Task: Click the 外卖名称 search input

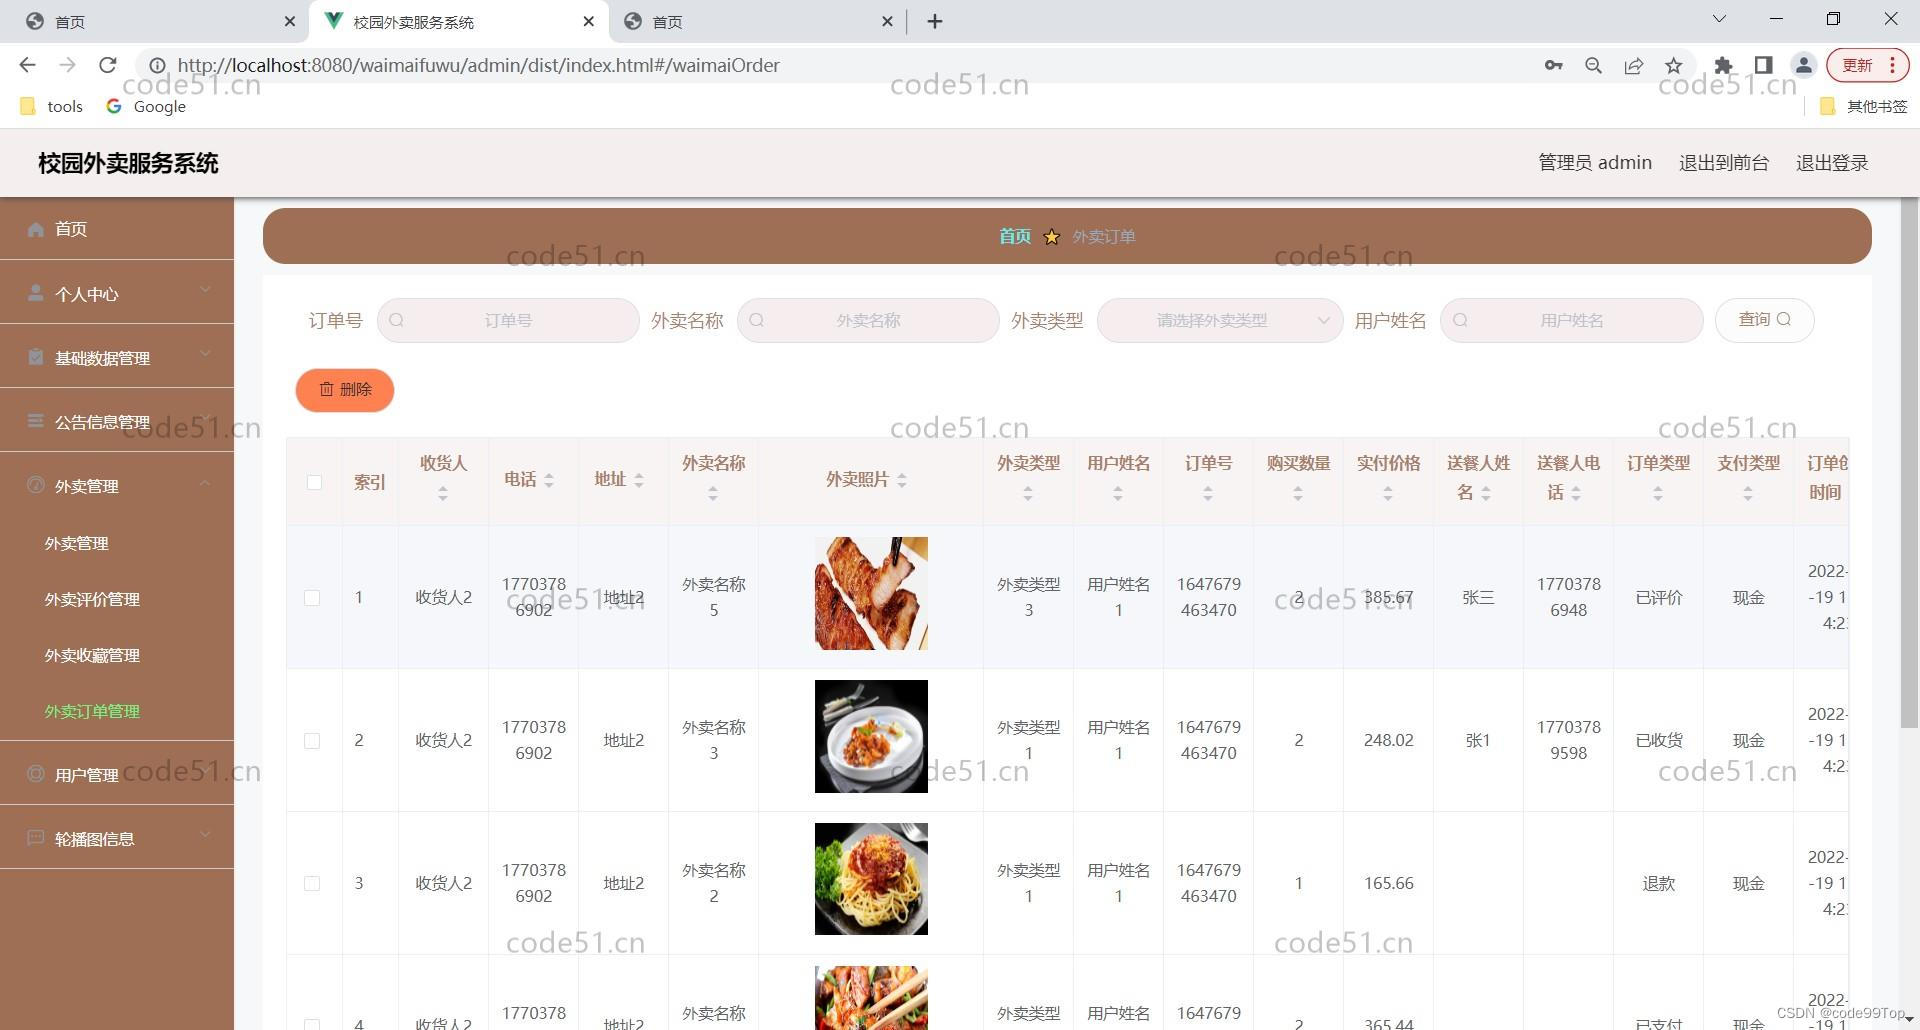Action: click(x=868, y=321)
